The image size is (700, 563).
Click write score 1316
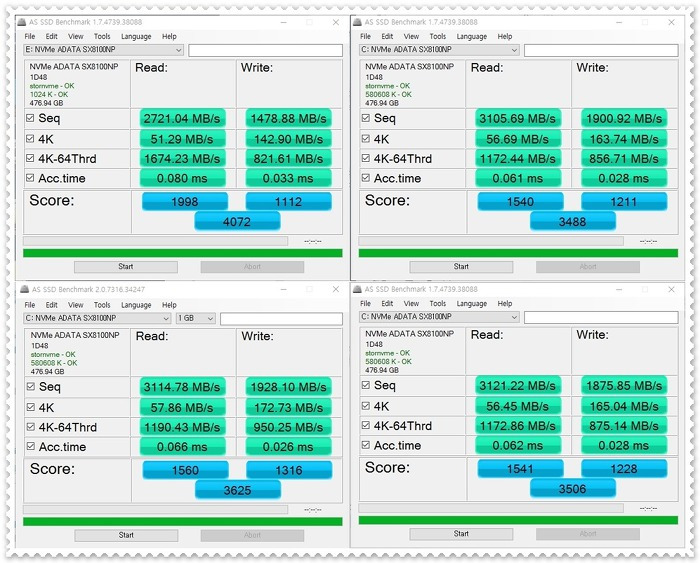tap(289, 470)
